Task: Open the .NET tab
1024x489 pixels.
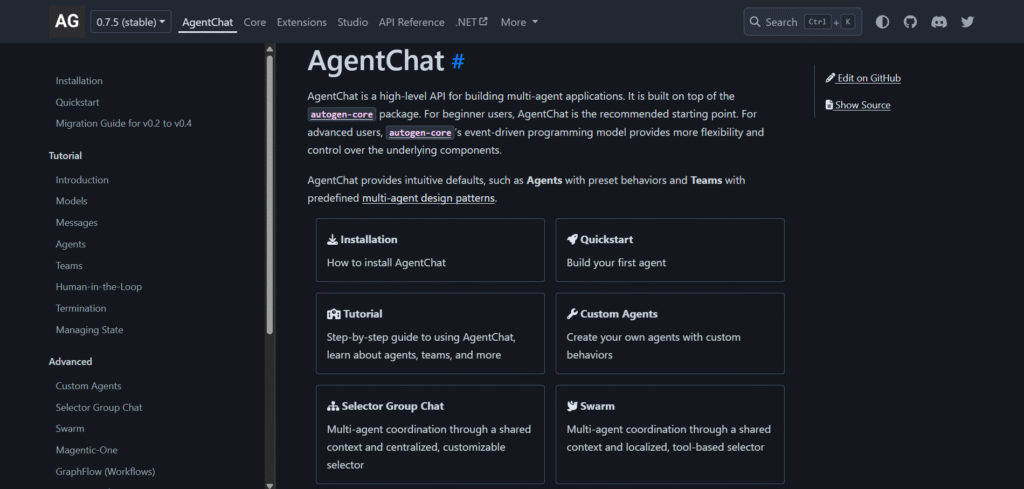Action: [472, 22]
